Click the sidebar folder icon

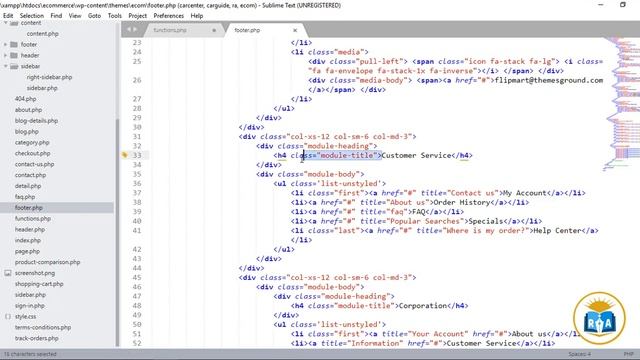coord(14,66)
